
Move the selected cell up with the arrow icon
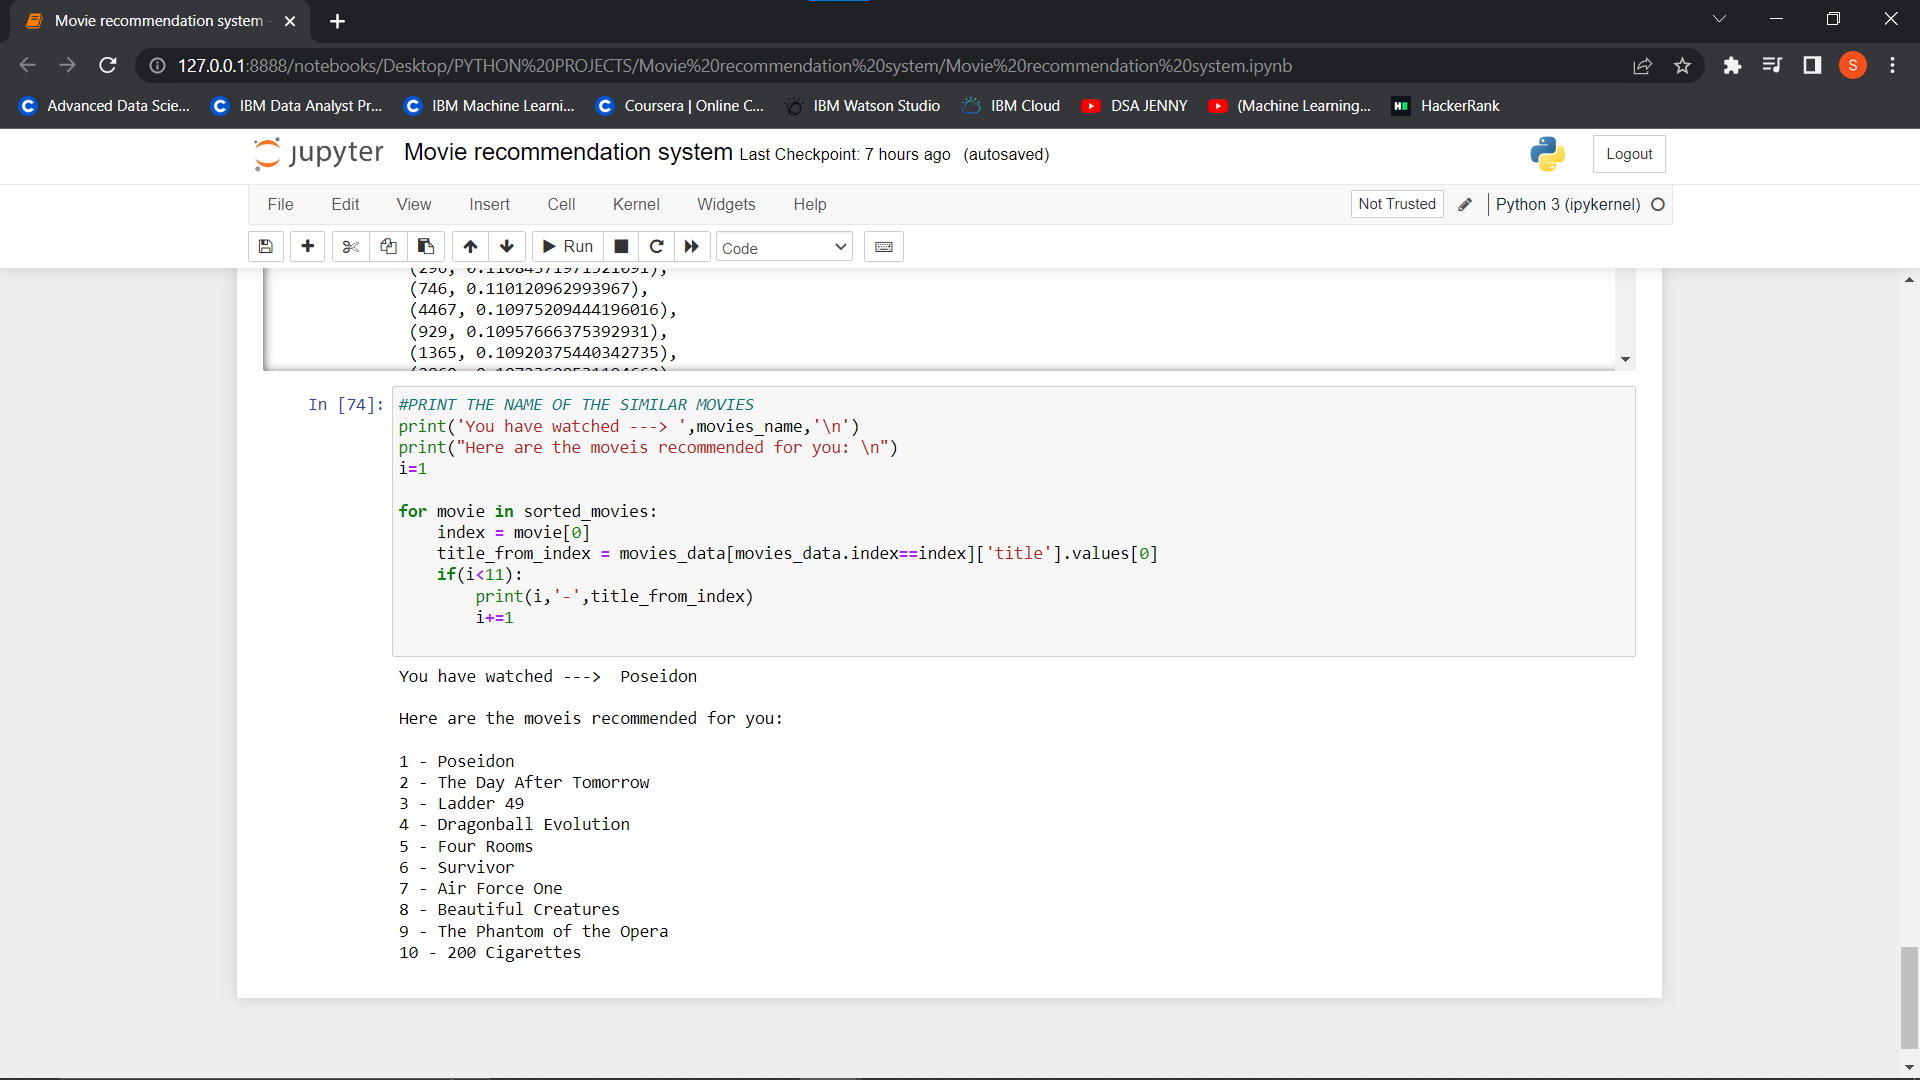point(469,246)
